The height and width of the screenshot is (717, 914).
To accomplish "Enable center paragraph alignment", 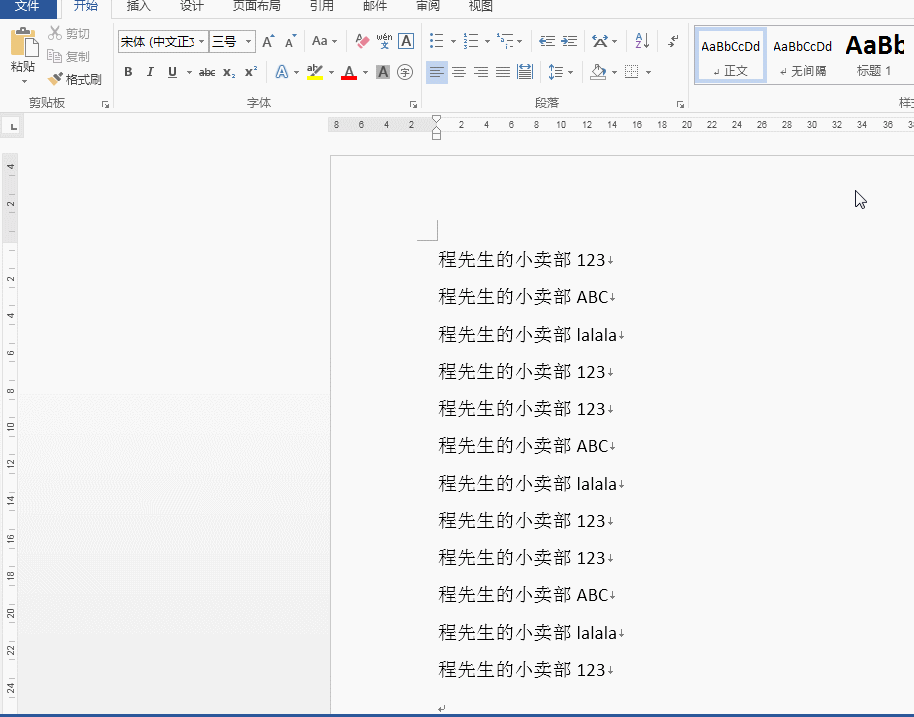I will click(x=459, y=71).
